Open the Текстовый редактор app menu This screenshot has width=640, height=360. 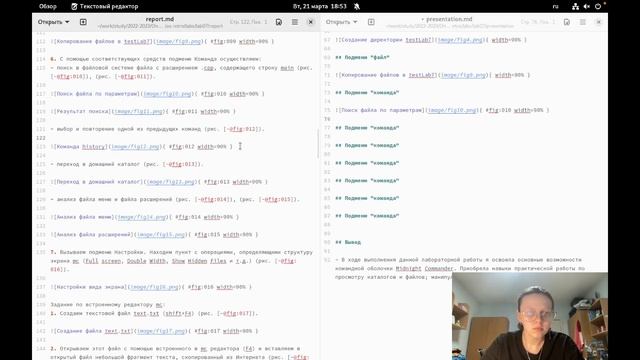pos(104,6)
